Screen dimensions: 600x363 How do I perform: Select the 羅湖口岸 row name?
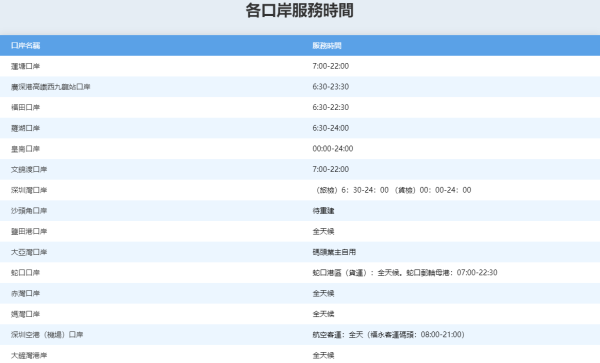pos(25,128)
